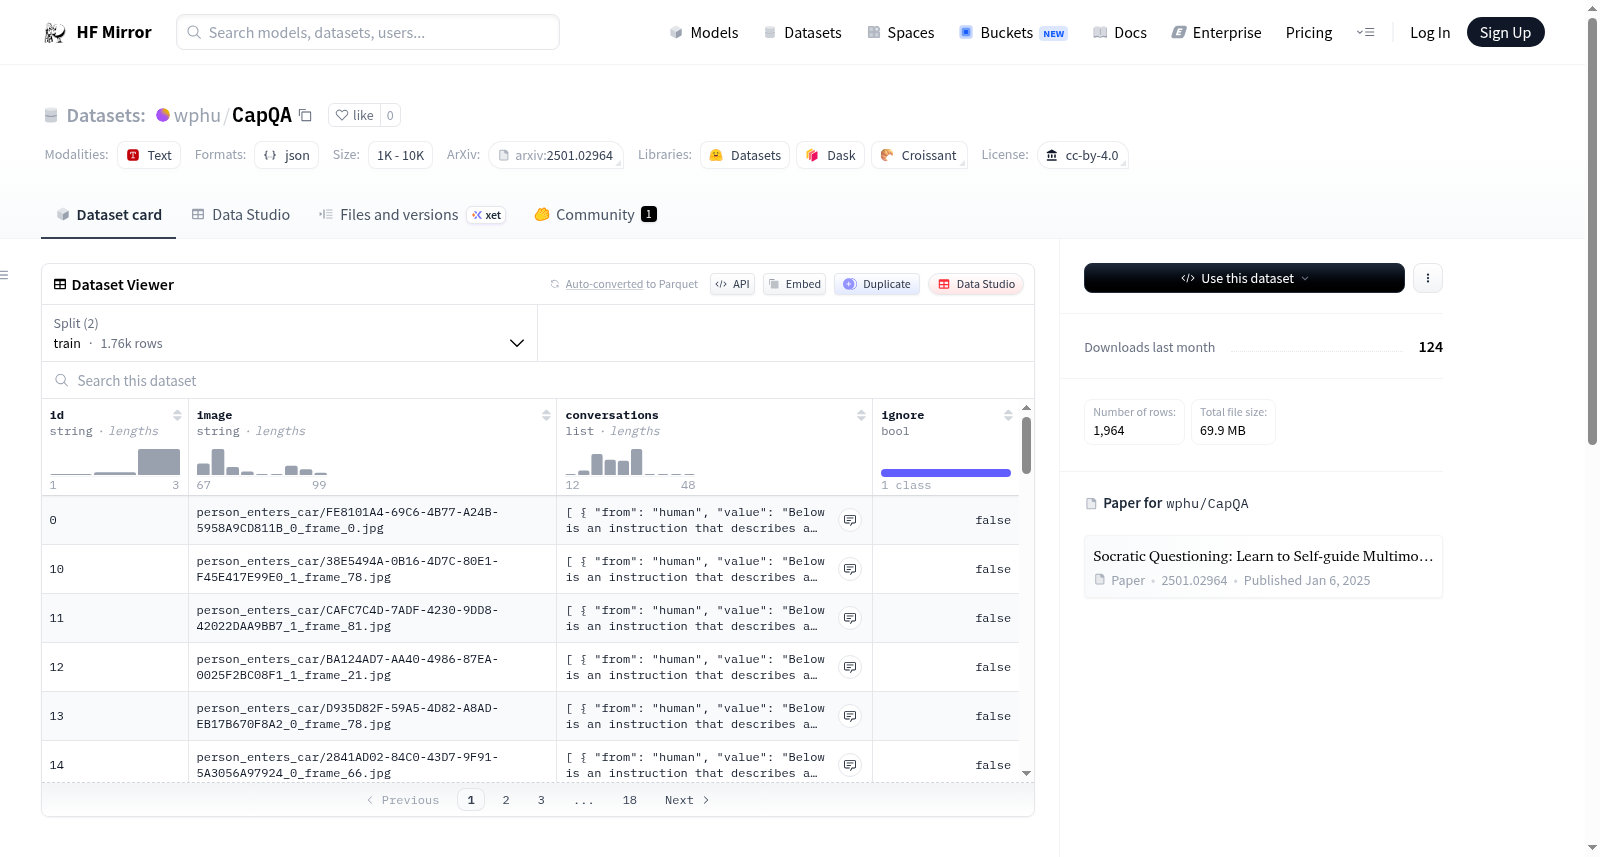Sort the conversations column
The width and height of the screenshot is (1600, 857).
(861, 415)
